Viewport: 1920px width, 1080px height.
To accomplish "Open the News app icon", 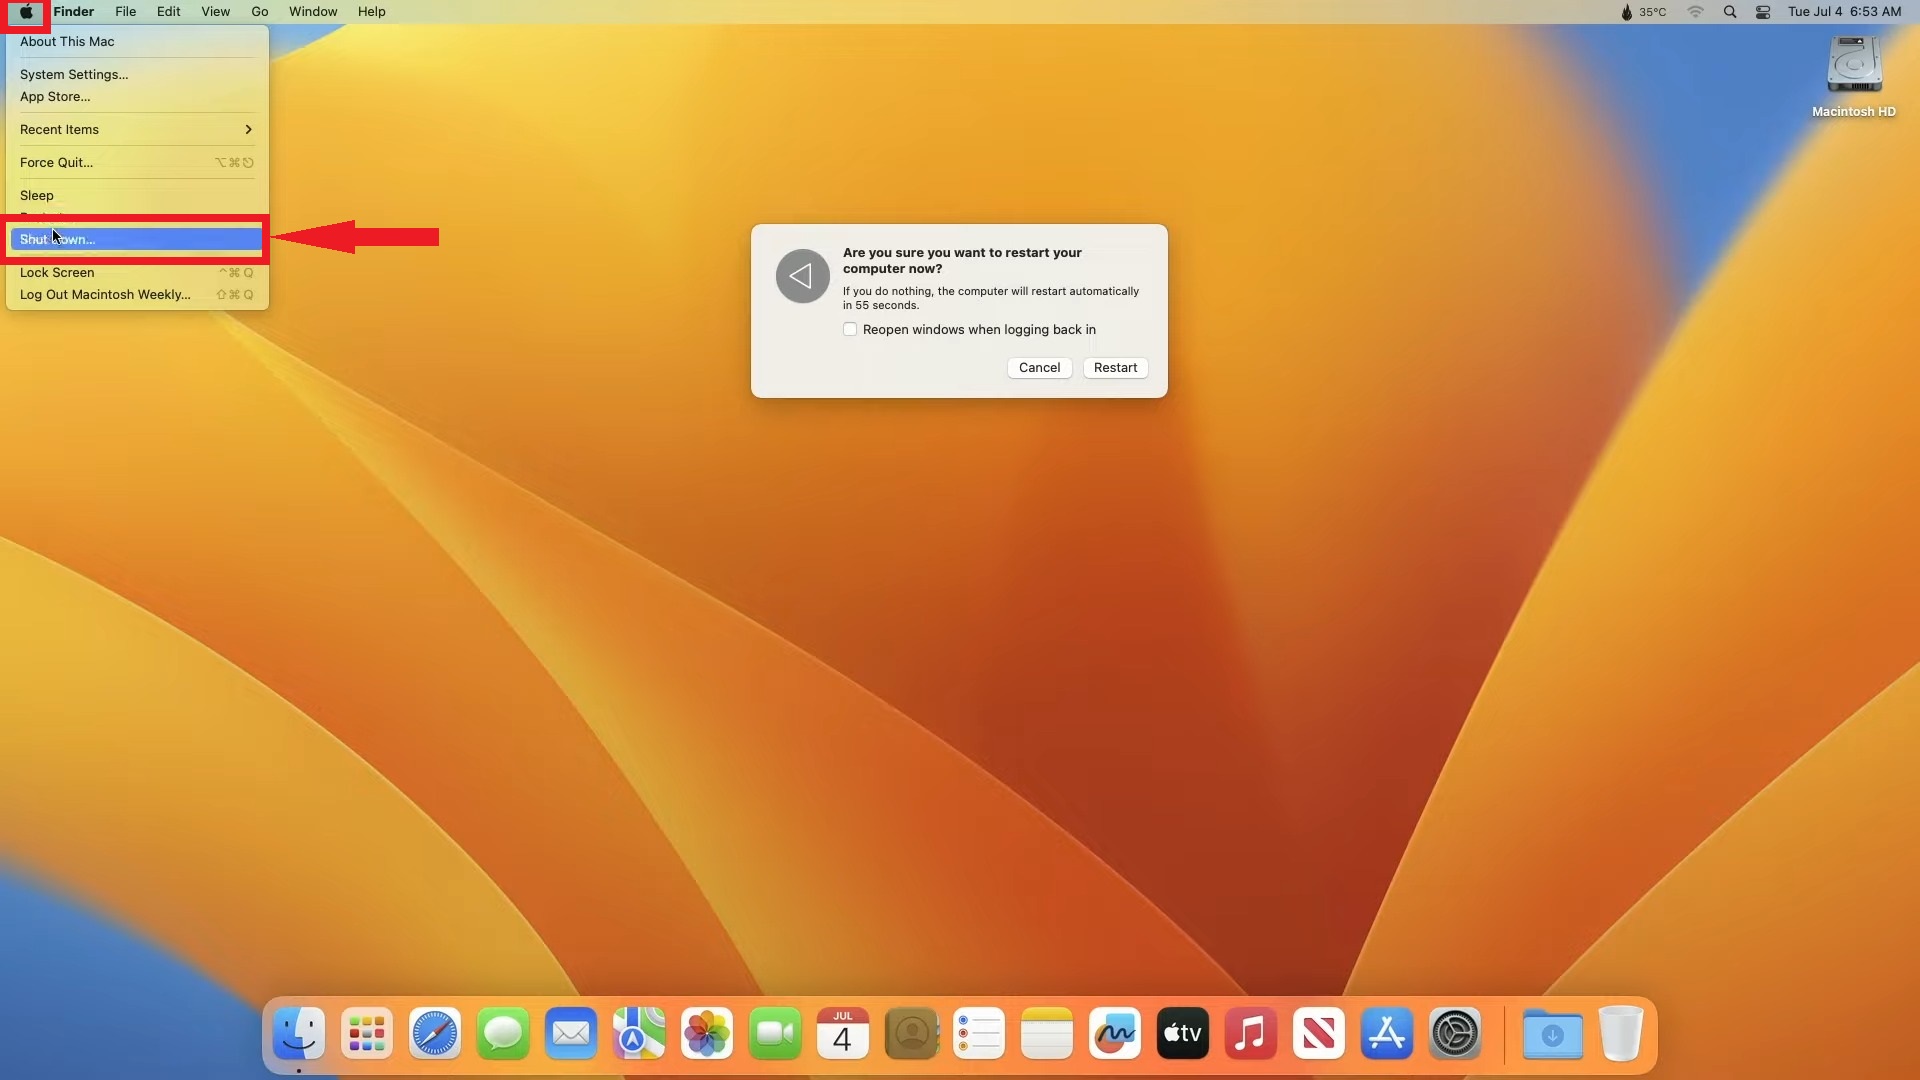I will (1319, 1034).
